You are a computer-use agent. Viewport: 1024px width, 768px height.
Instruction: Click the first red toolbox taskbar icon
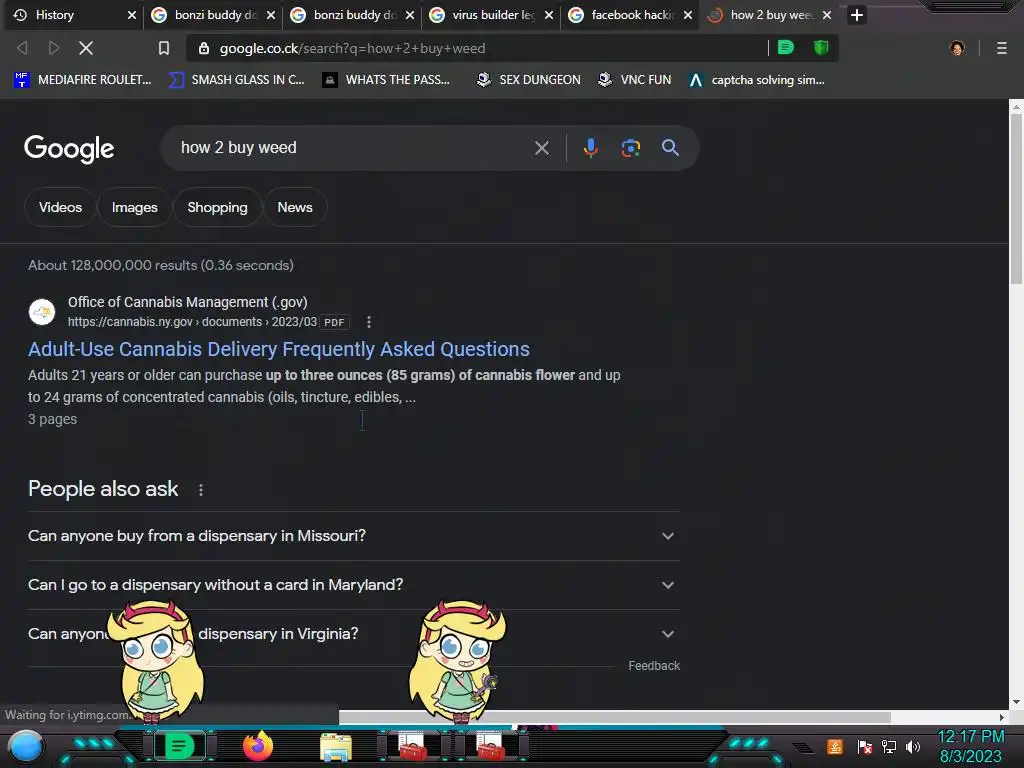coord(411,746)
